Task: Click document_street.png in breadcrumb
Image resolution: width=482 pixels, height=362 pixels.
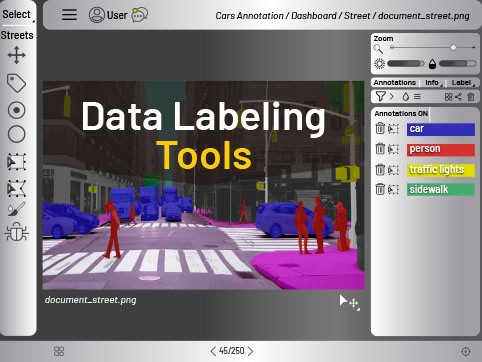Action: click(x=424, y=16)
